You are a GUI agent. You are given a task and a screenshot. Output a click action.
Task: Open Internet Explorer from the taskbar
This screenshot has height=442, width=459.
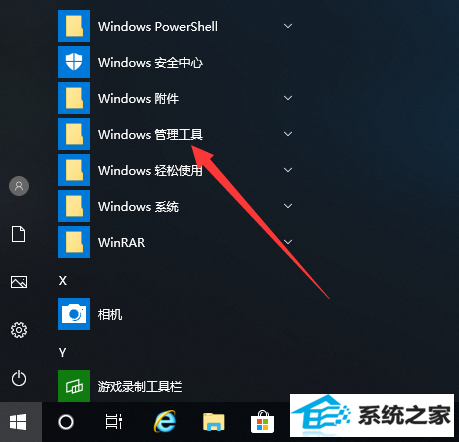click(165, 422)
